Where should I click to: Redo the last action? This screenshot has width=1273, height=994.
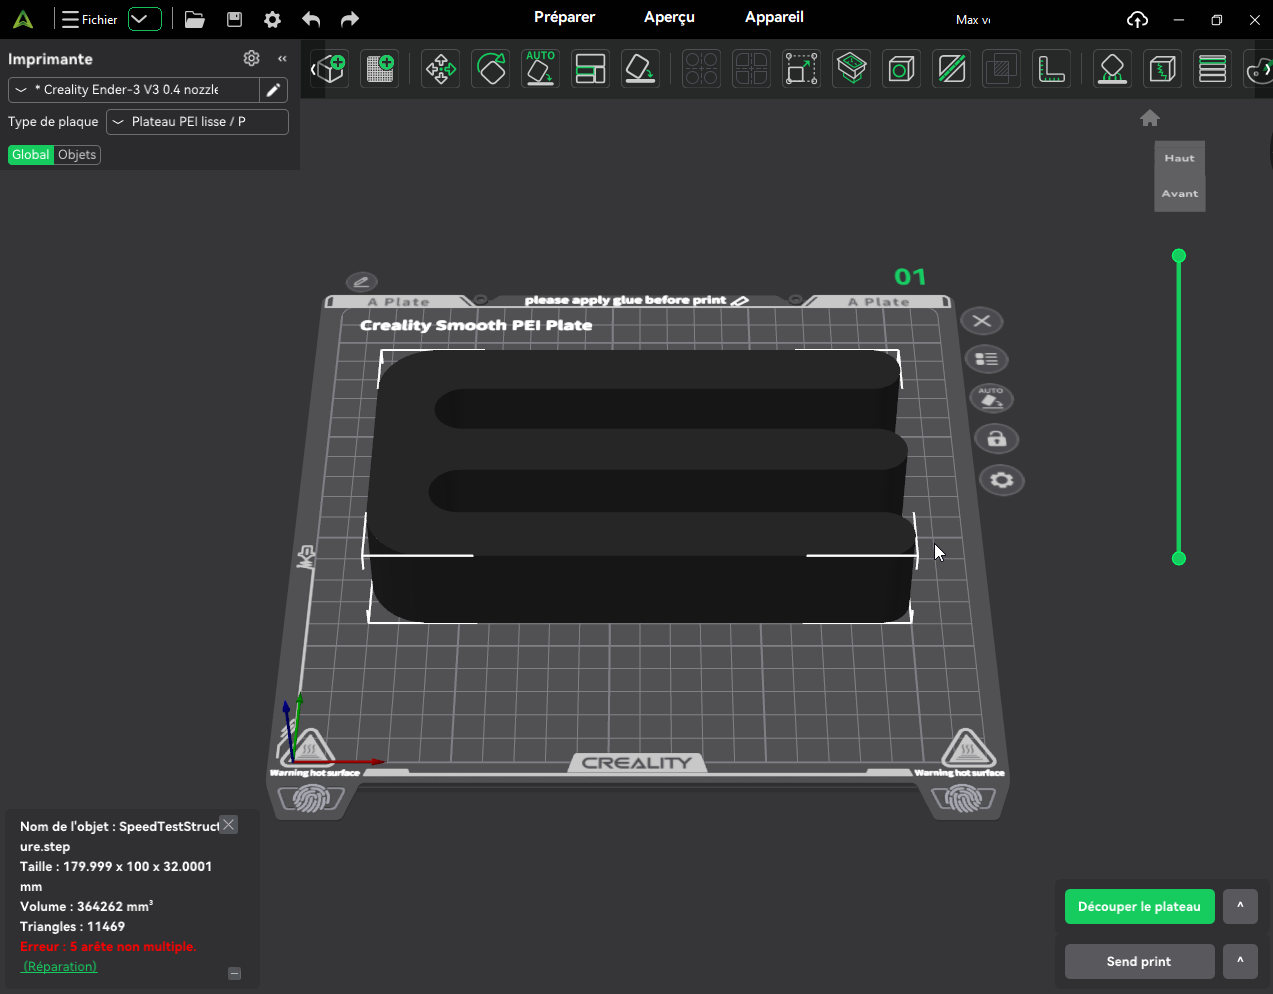click(349, 19)
